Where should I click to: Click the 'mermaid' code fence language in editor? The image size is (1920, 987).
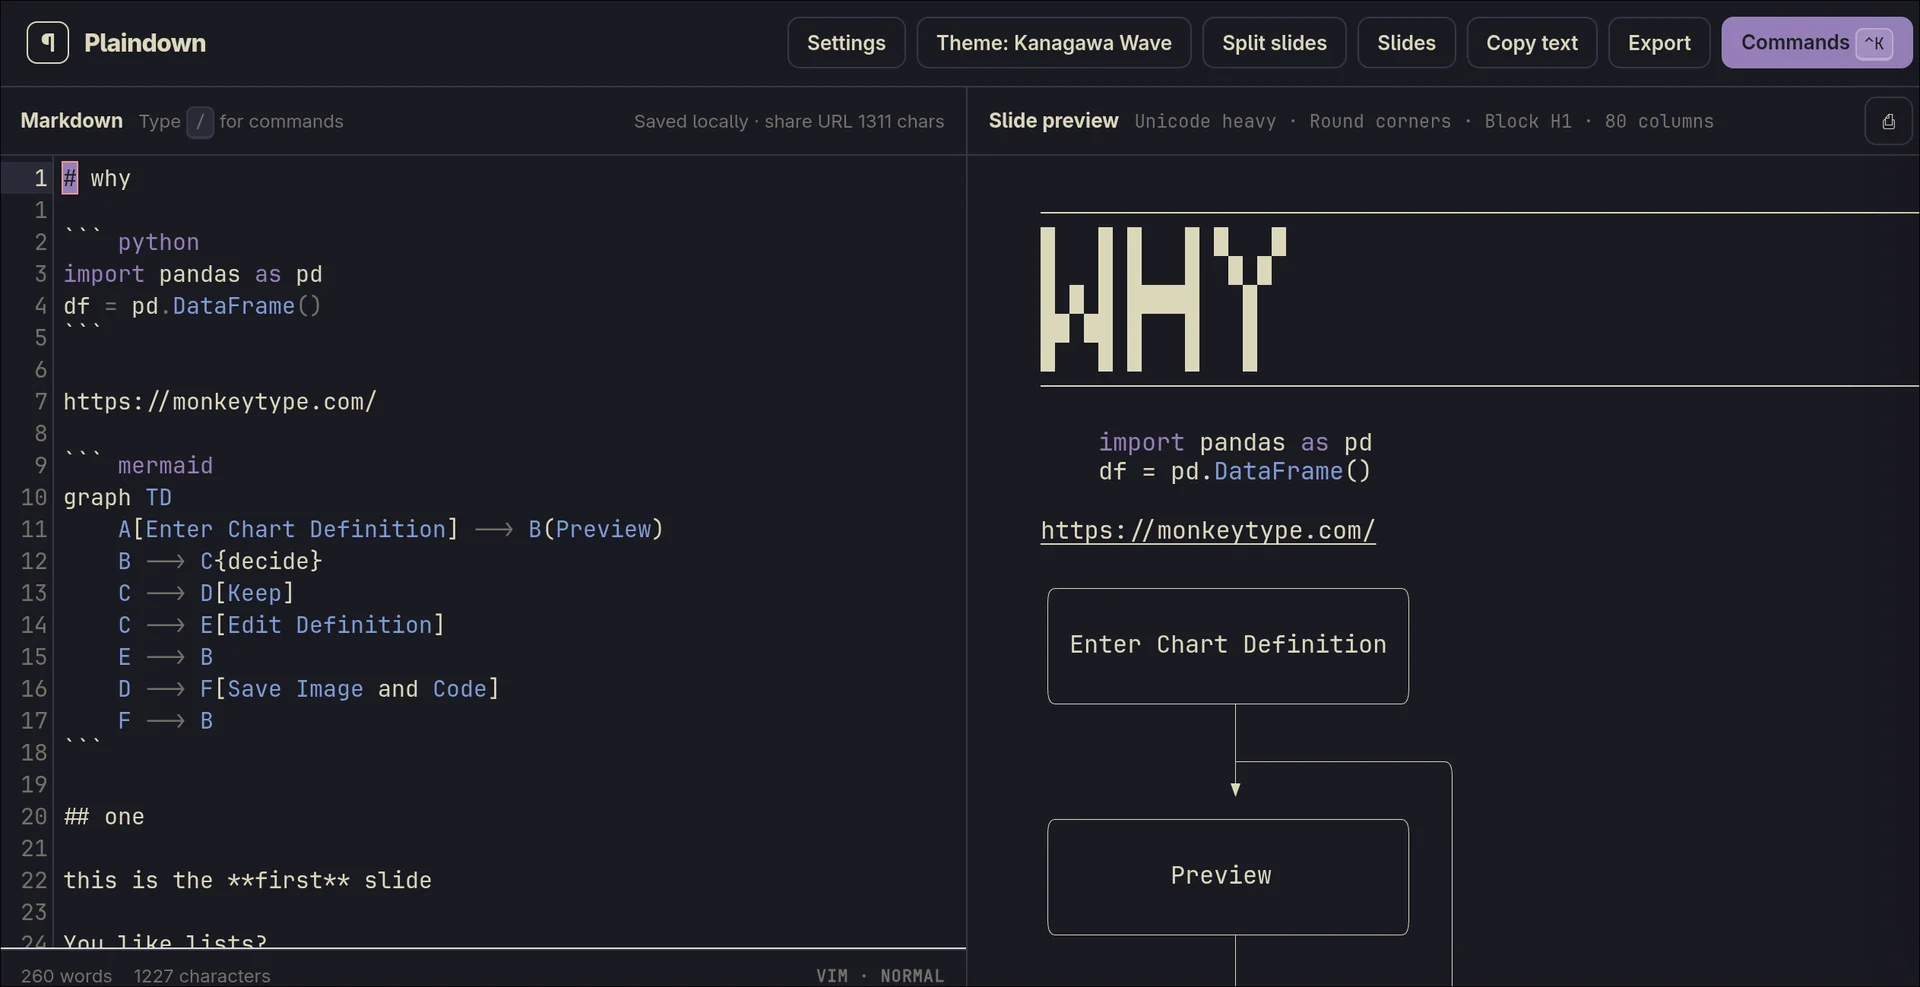tap(165, 466)
